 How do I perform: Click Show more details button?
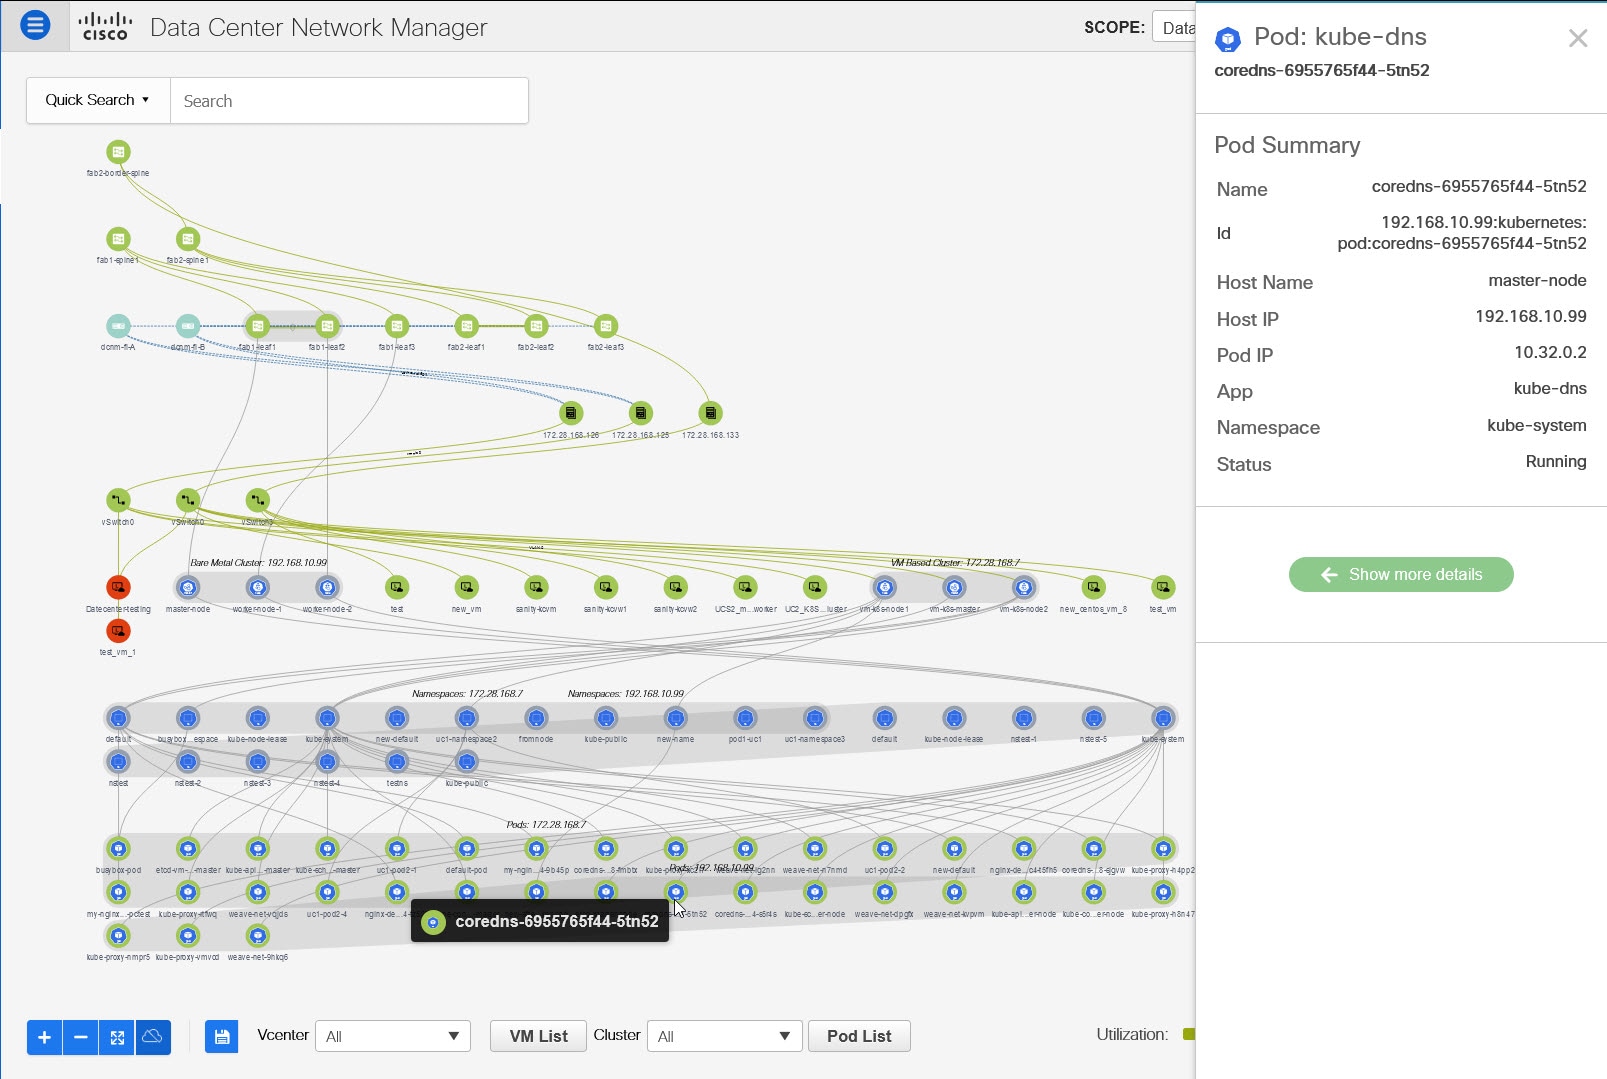(x=1401, y=574)
